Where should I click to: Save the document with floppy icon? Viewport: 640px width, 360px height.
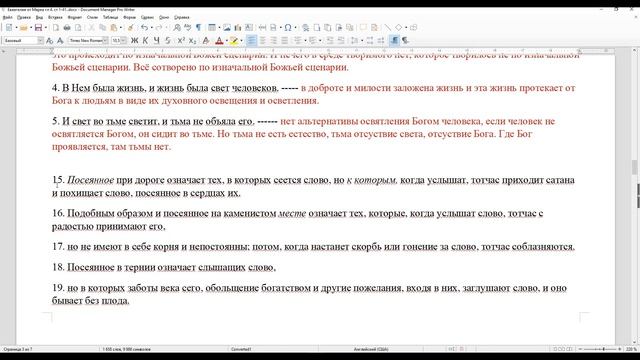38,28
